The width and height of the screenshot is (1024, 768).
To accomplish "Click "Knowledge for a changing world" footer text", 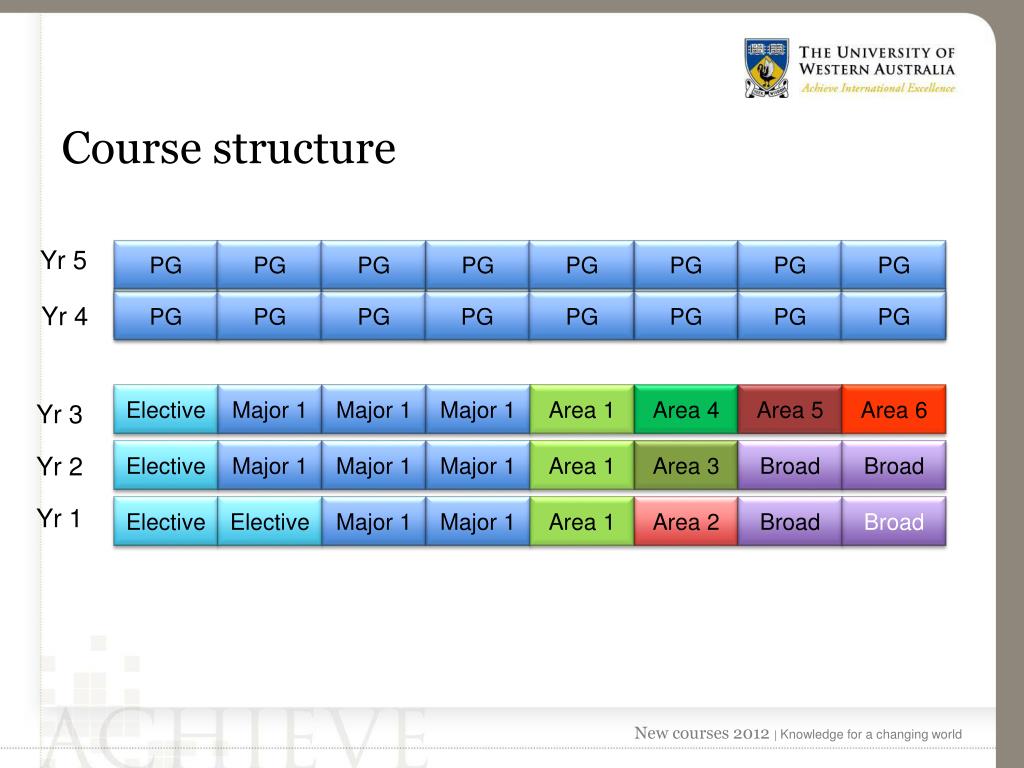I will pyautogui.click(x=871, y=735).
